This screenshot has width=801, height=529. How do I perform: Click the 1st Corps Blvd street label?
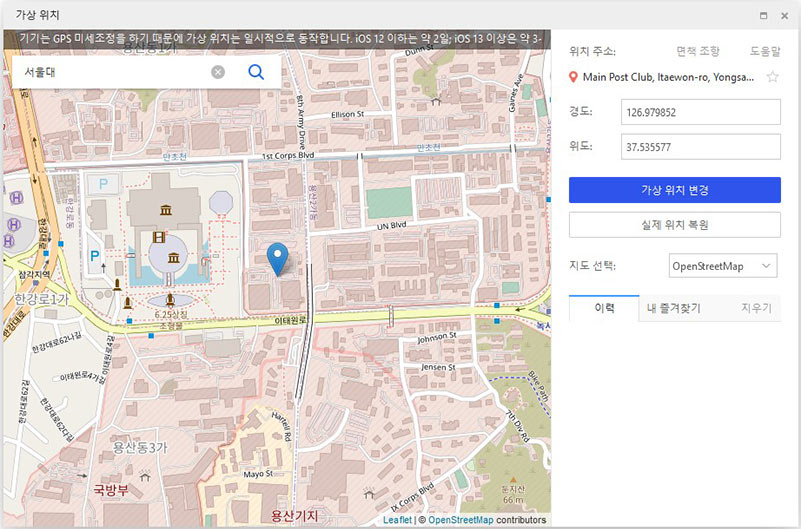tap(288, 156)
